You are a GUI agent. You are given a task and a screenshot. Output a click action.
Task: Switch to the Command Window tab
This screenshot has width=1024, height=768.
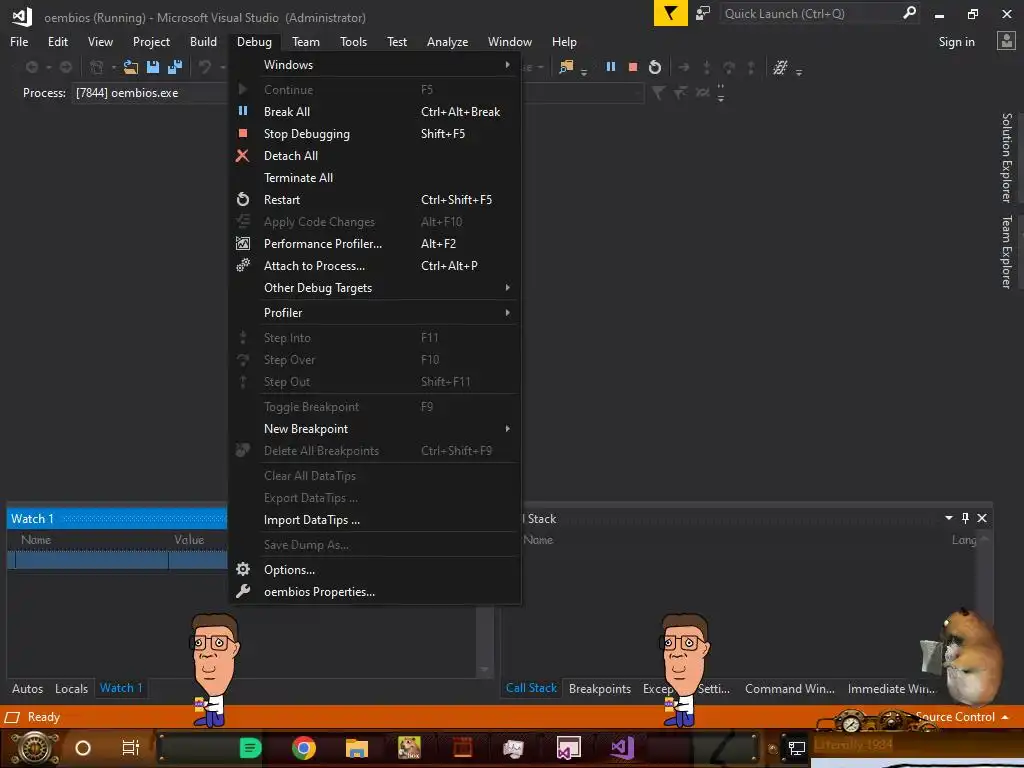790,688
